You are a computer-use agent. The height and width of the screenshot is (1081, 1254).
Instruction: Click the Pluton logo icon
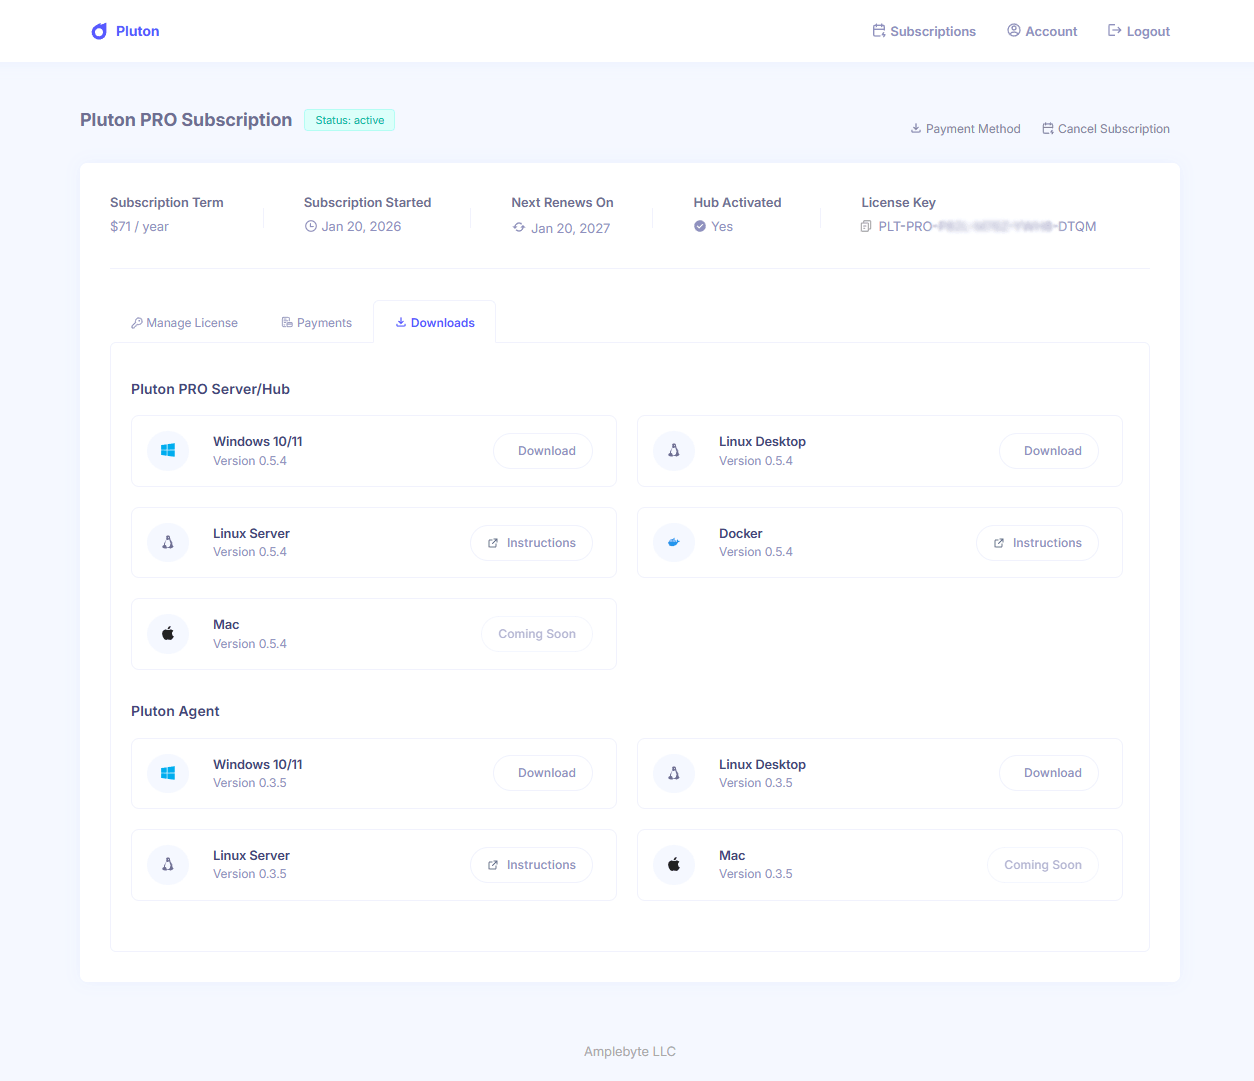click(x=99, y=31)
